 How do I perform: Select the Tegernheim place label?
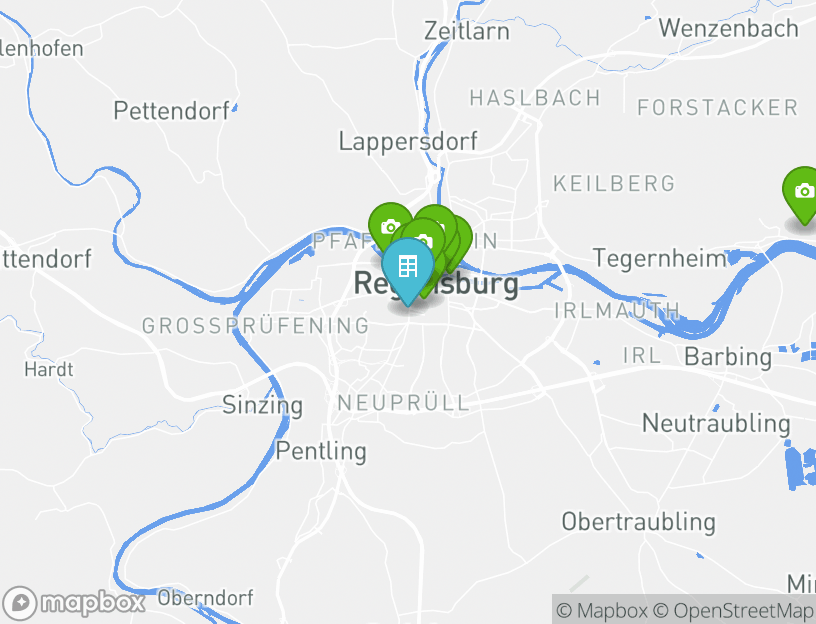pos(660,258)
